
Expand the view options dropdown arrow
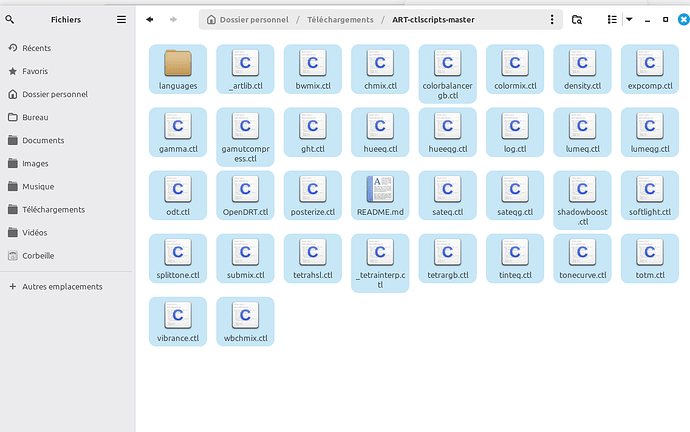628,19
